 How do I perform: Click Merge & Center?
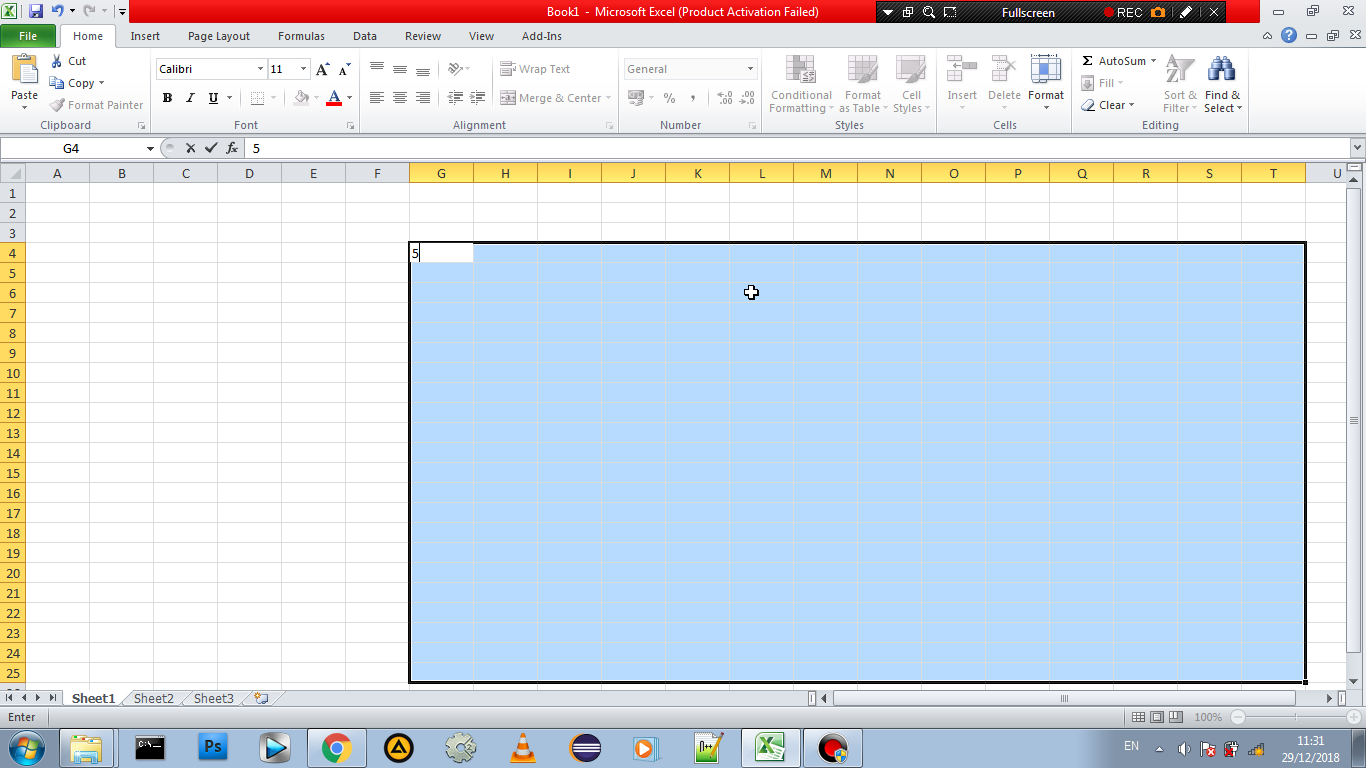[x=557, y=98]
